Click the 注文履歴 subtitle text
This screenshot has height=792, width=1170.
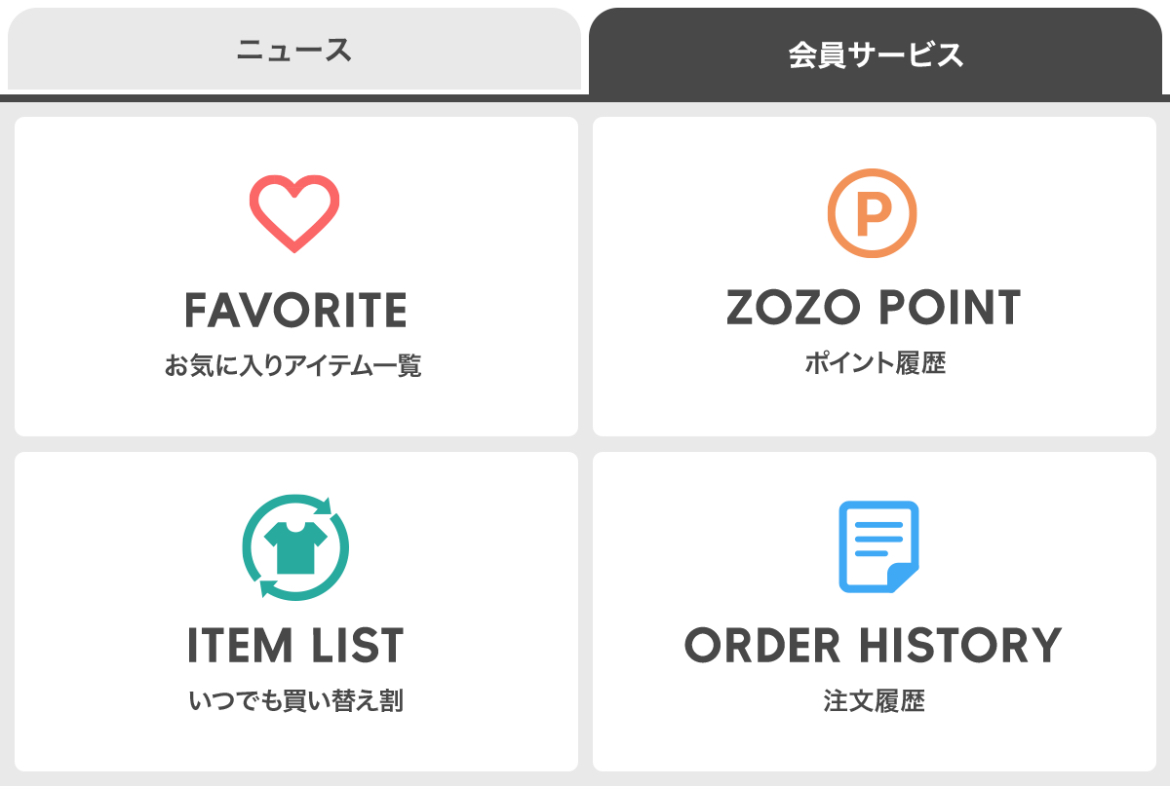tap(874, 701)
